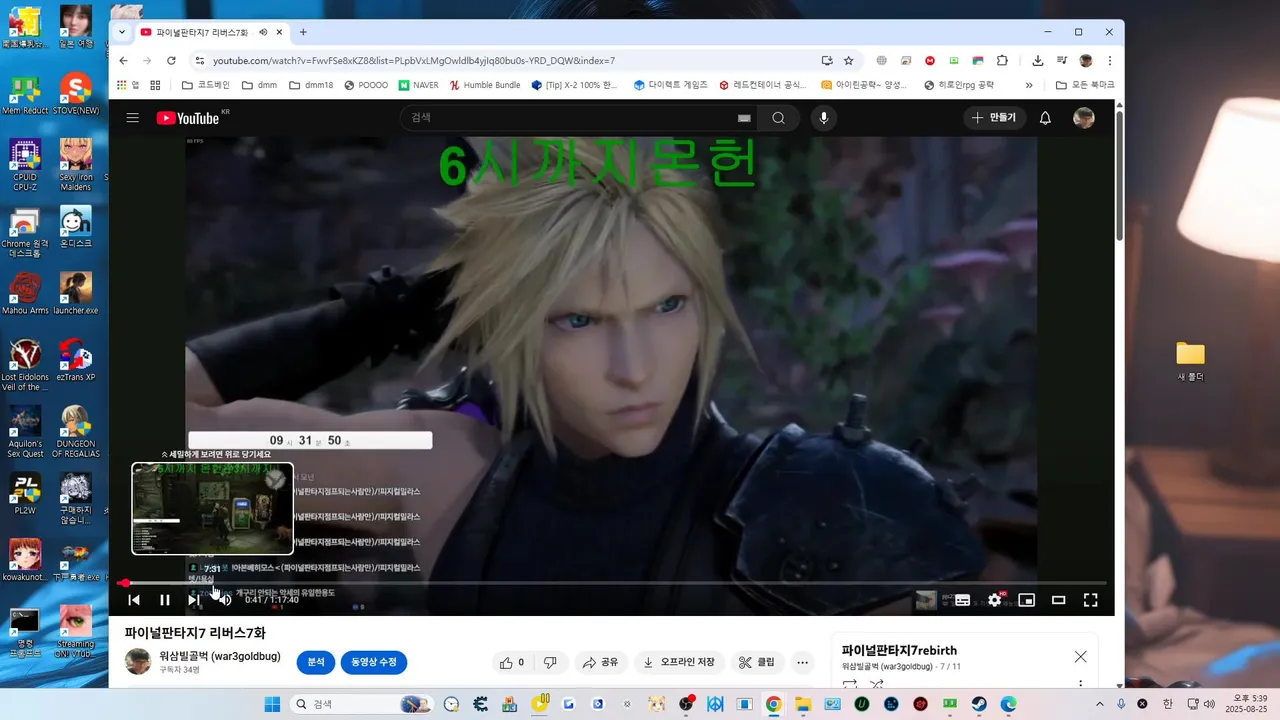Open the on-screen keyboard in search box
The width and height of the screenshot is (1280, 720).
coord(744,118)
